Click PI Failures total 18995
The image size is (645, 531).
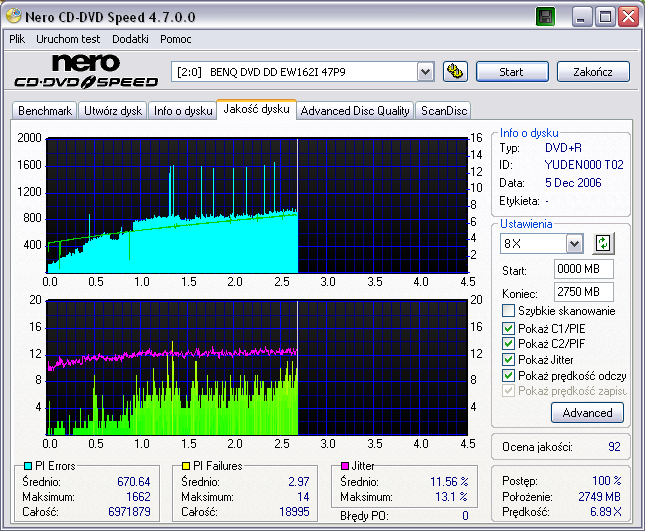click(x=294, y=512)
